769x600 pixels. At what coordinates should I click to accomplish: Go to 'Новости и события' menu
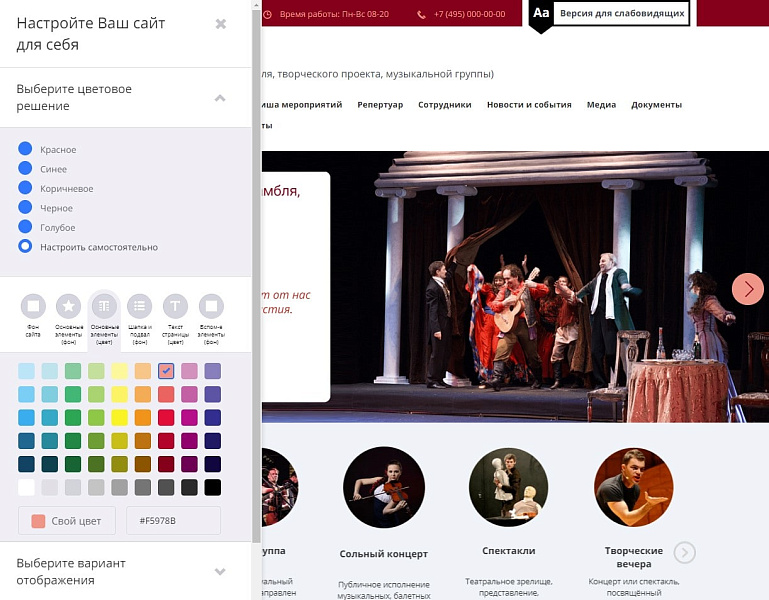pyautogui.click(x=529, y=105)
